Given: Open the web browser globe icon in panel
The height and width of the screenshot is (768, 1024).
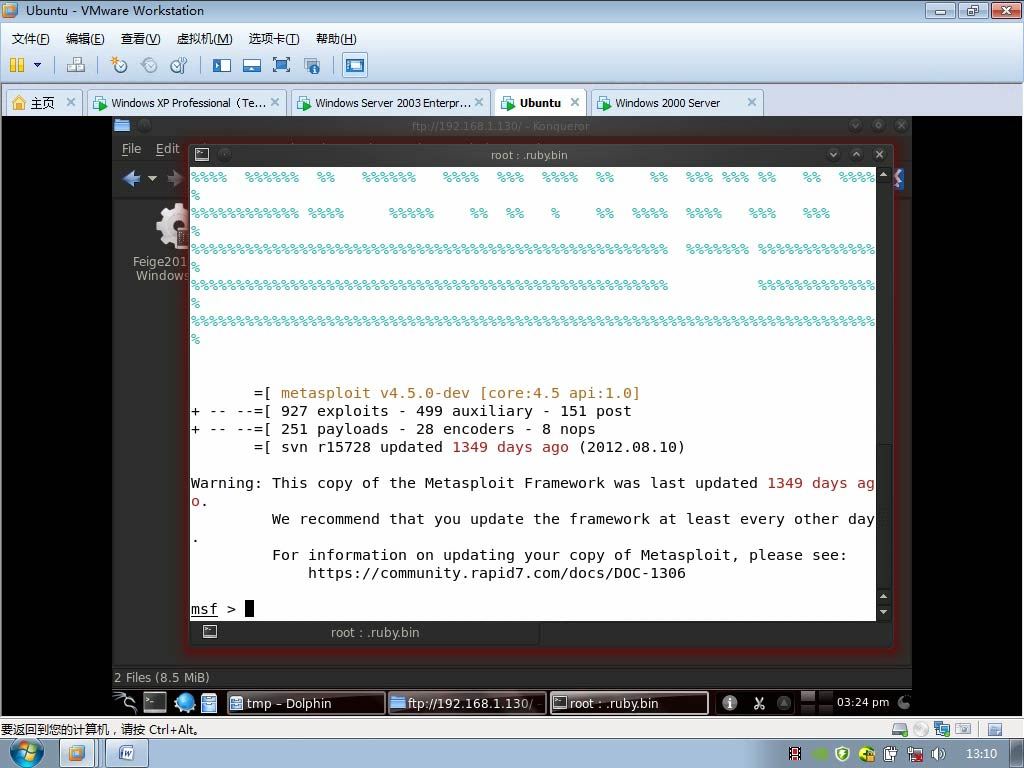Looking at the screenshot, I should click(185, 703).
